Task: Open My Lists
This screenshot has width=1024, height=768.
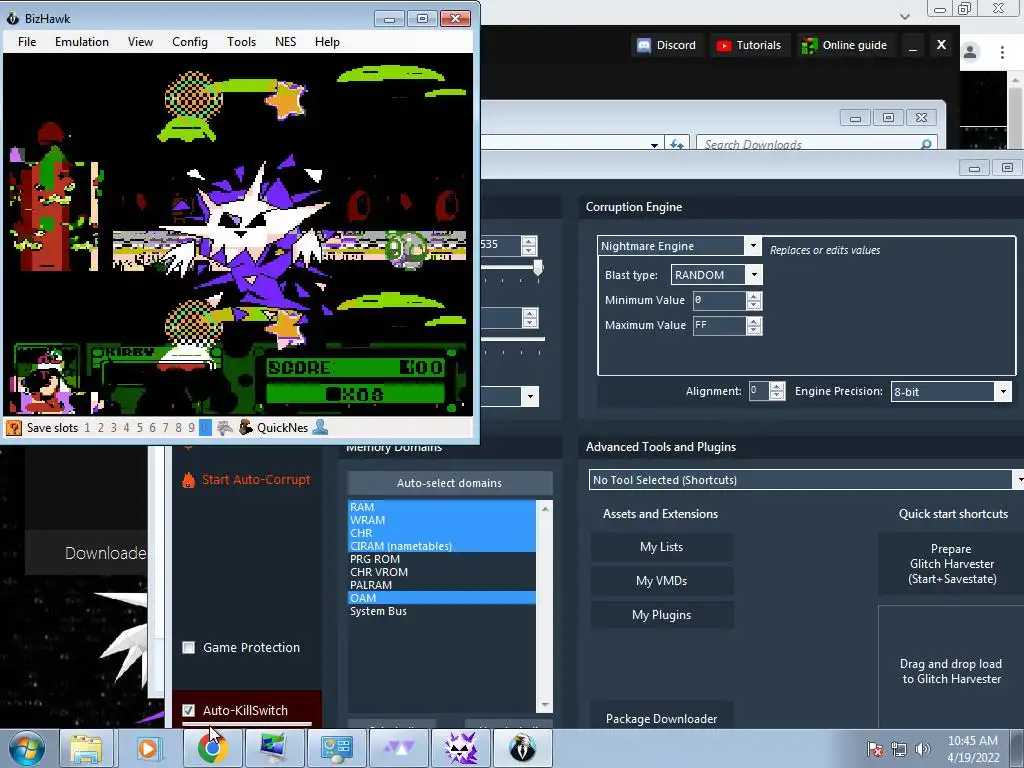Action: pyautogui.click(x=662, y=547)
